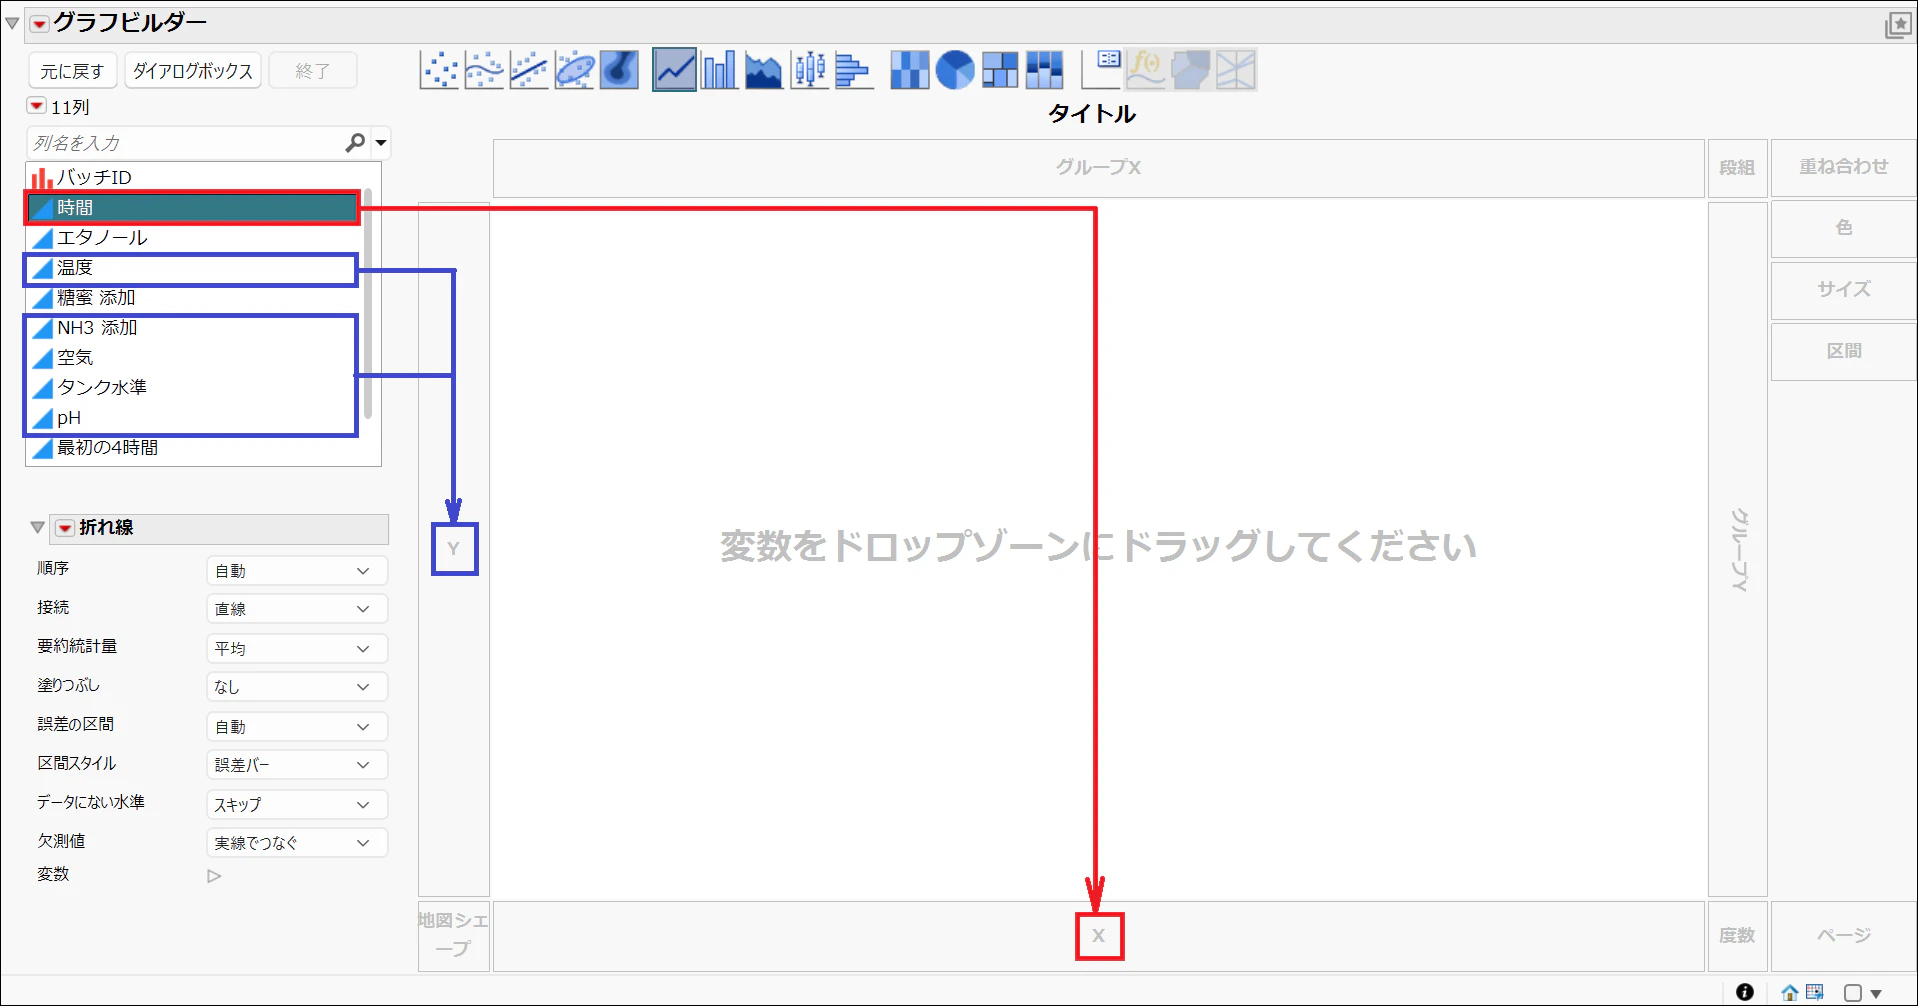Open the status bar dropdown arrow
1918x1006 pixels.
[1876, 993]
